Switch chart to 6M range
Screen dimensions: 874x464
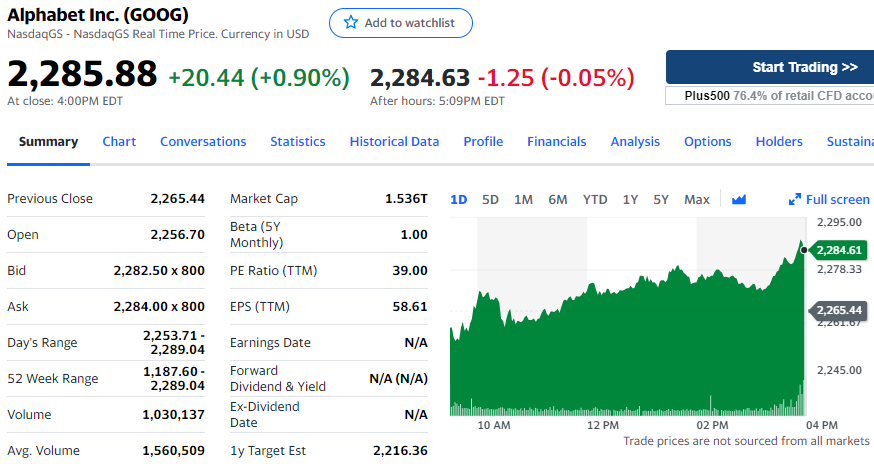(x=557, y=200)
